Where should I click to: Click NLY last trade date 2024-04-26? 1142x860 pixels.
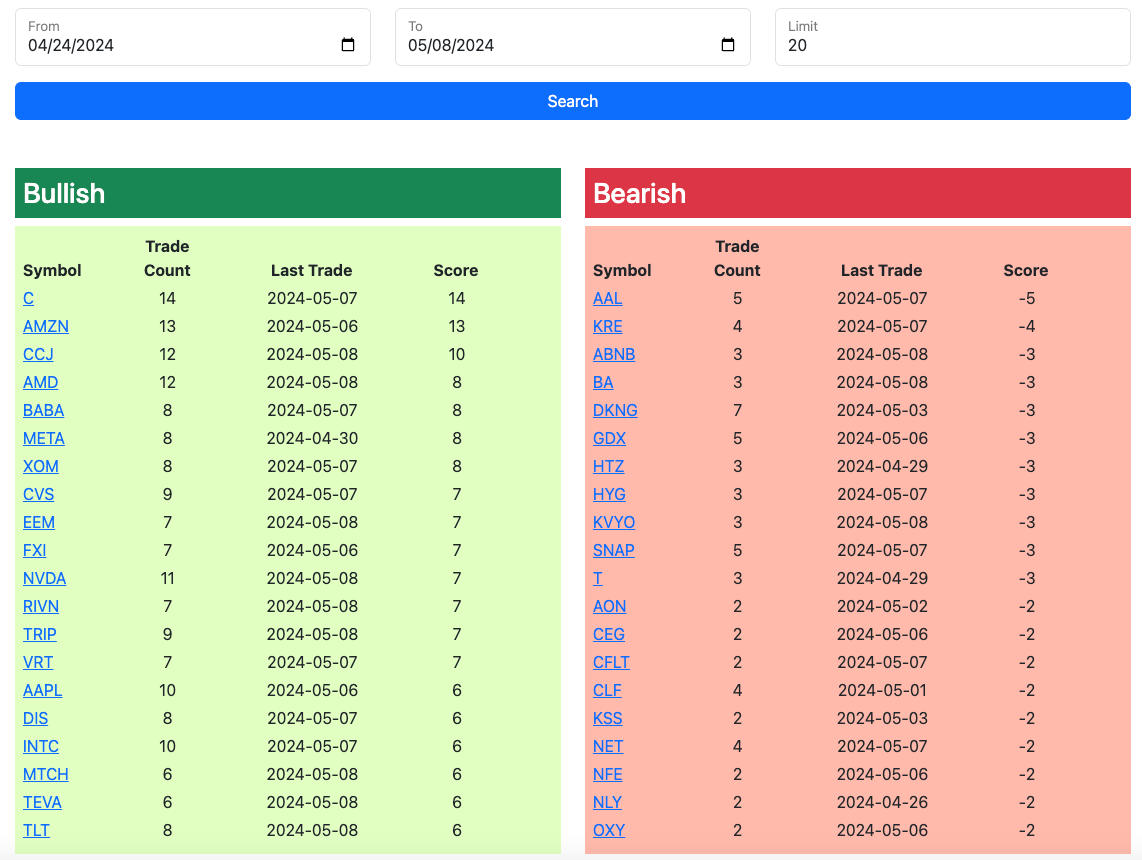pos(882,802)
